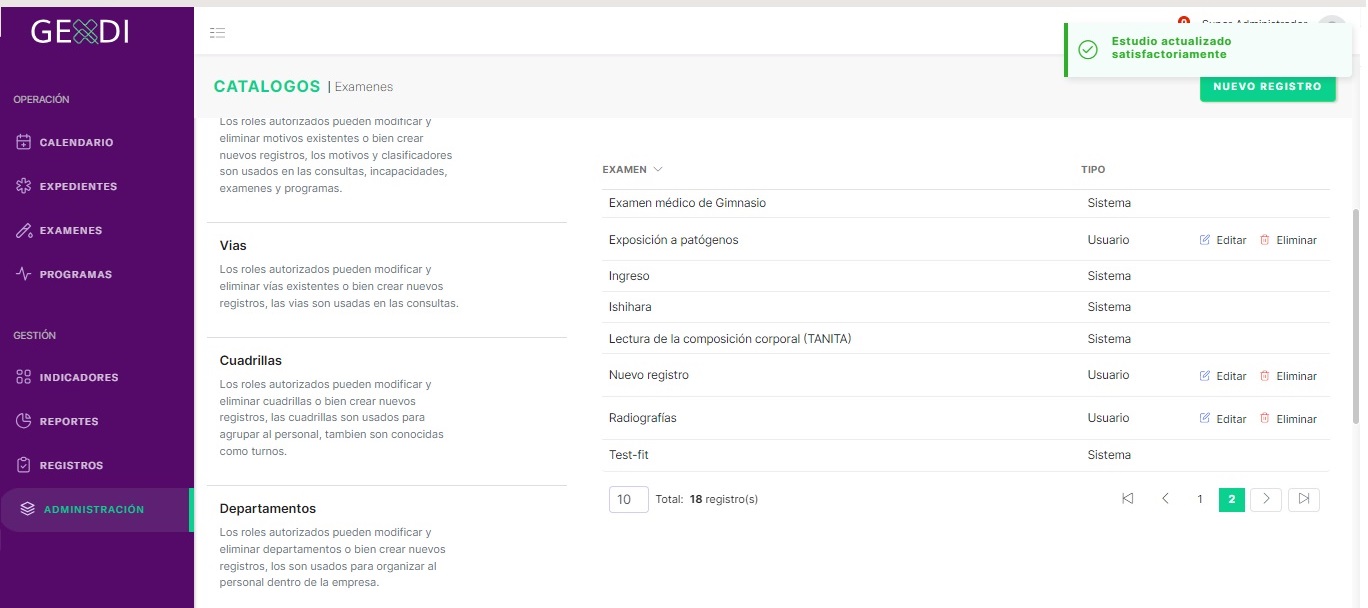1368x608 pixels.
Task: Click the CATALOGOS page title
Action: [x=267, y=87]
